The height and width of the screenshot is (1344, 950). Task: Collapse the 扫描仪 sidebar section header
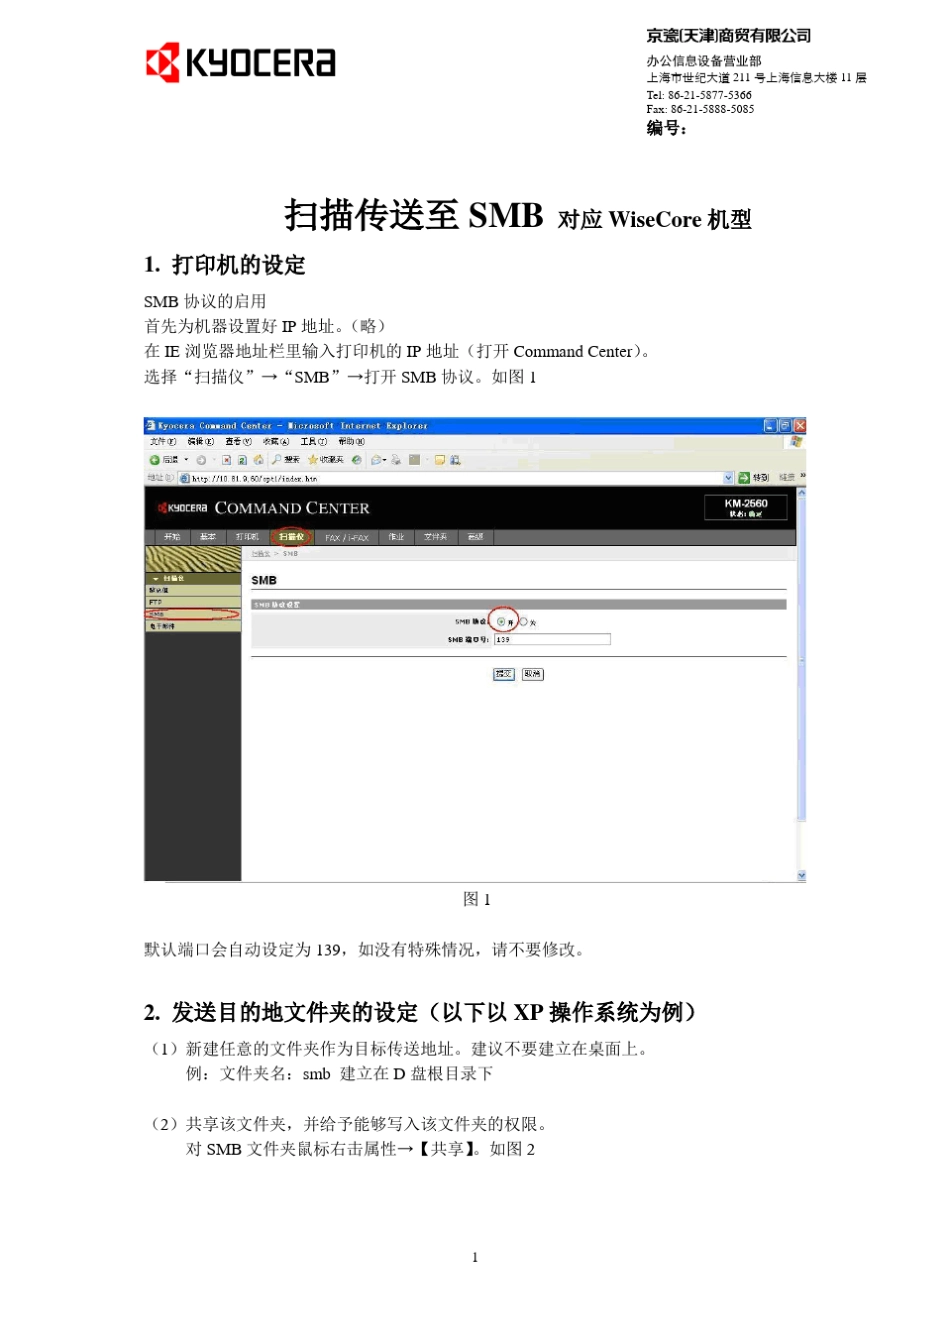pos(193,578)
